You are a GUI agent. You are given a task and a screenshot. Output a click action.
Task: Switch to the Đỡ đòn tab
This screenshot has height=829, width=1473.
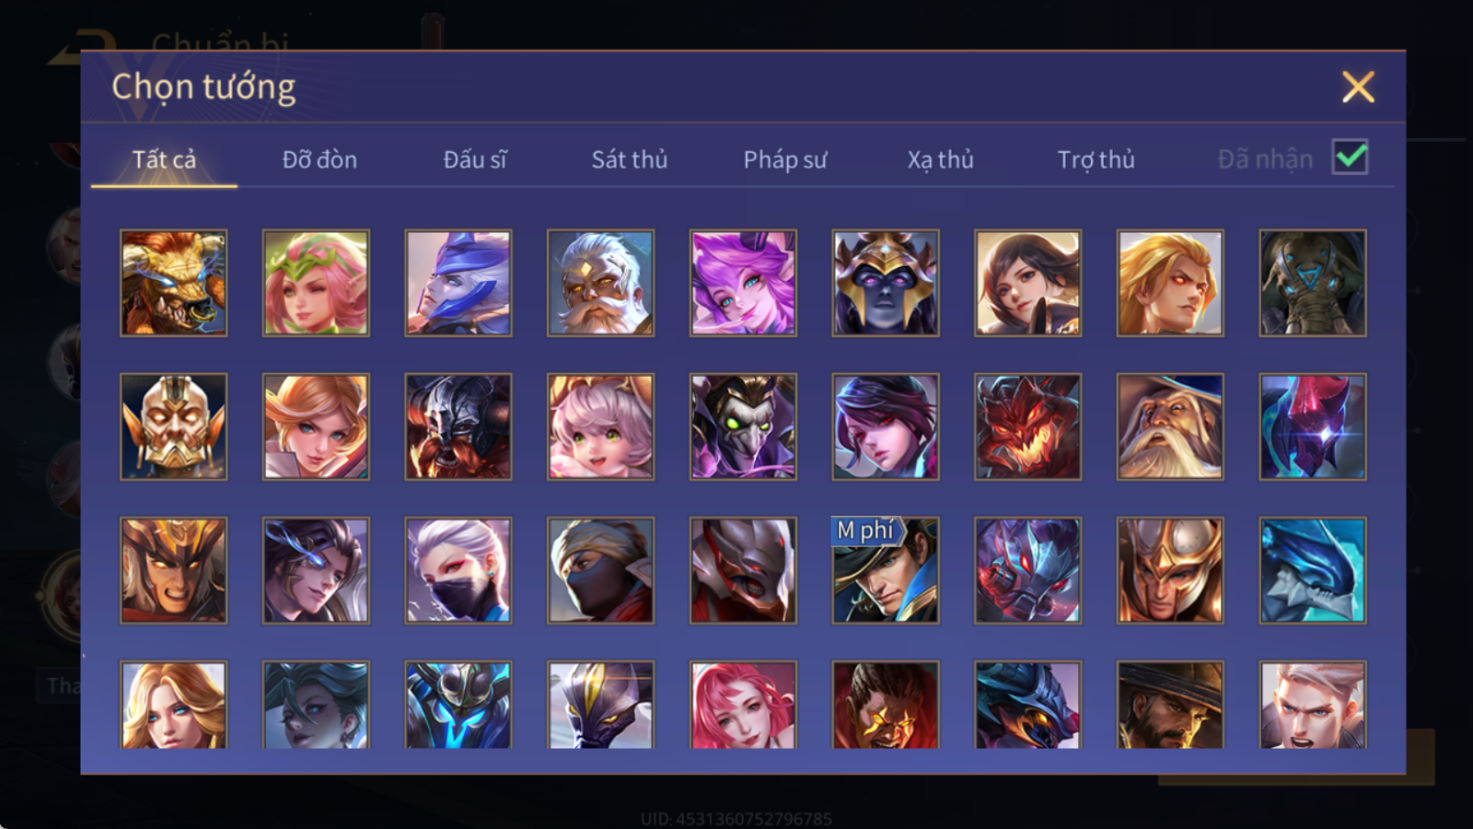pos(319,159)
